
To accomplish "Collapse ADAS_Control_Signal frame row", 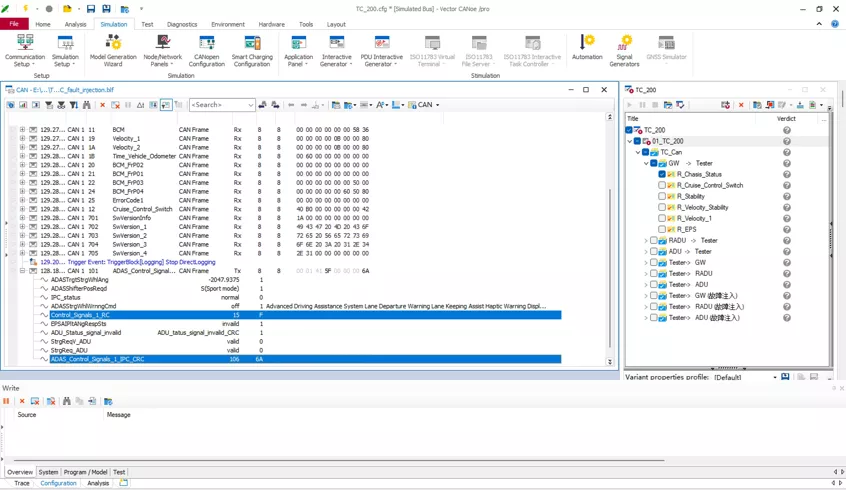I will pyautogui.click(x=22, y=271).
